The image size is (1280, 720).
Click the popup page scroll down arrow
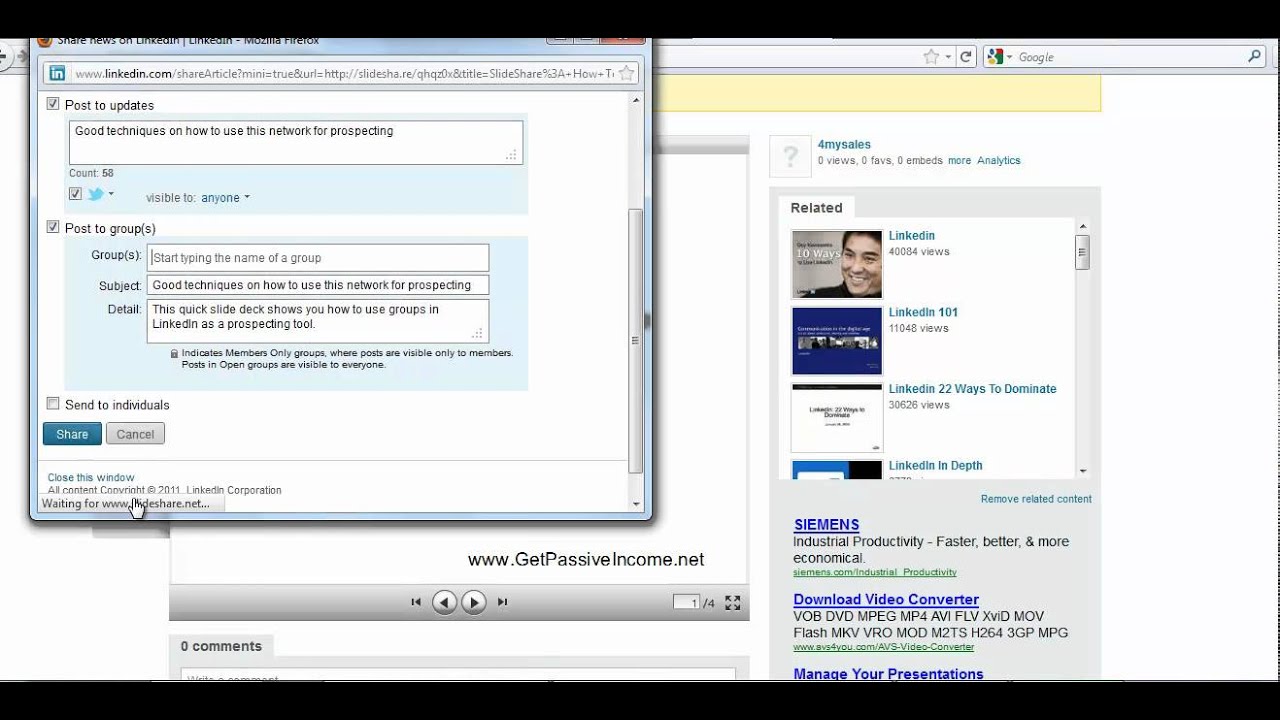coord(635,504)
